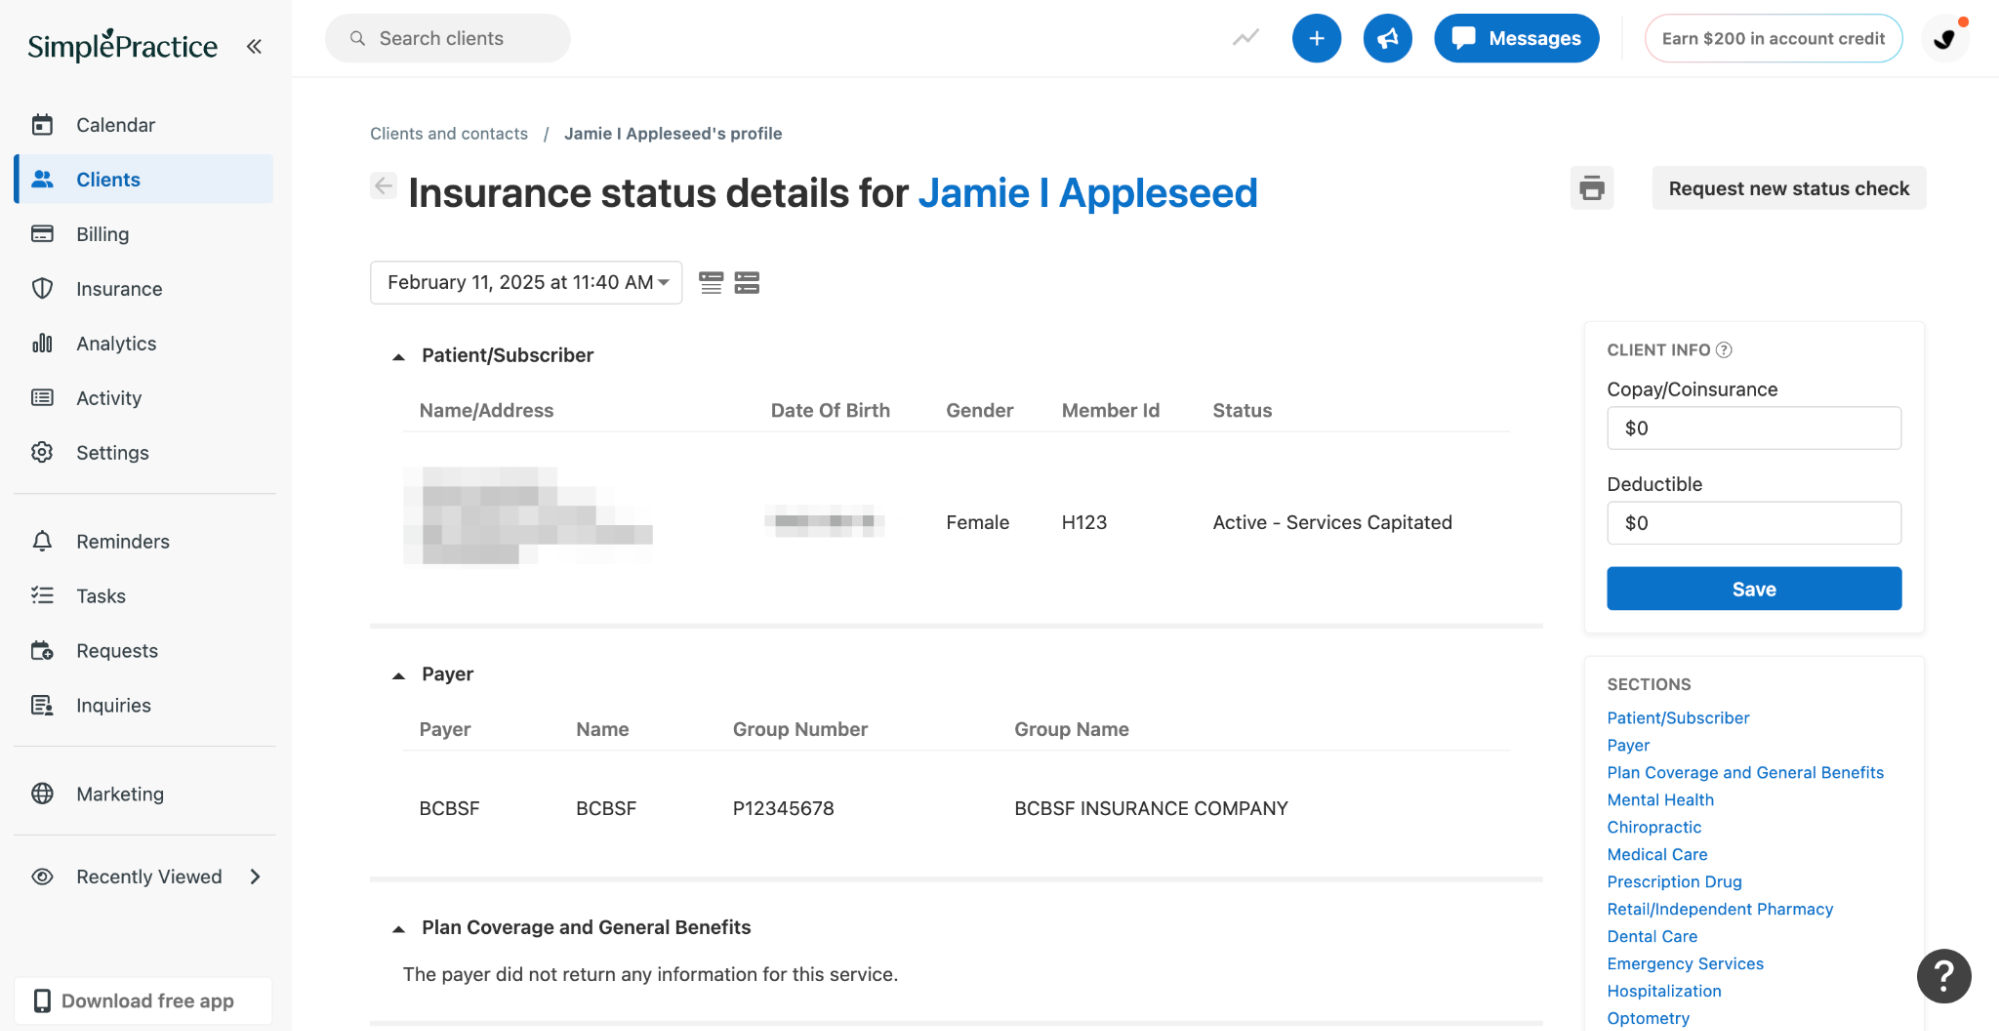Open the help question mark button

coord(1943,976)
